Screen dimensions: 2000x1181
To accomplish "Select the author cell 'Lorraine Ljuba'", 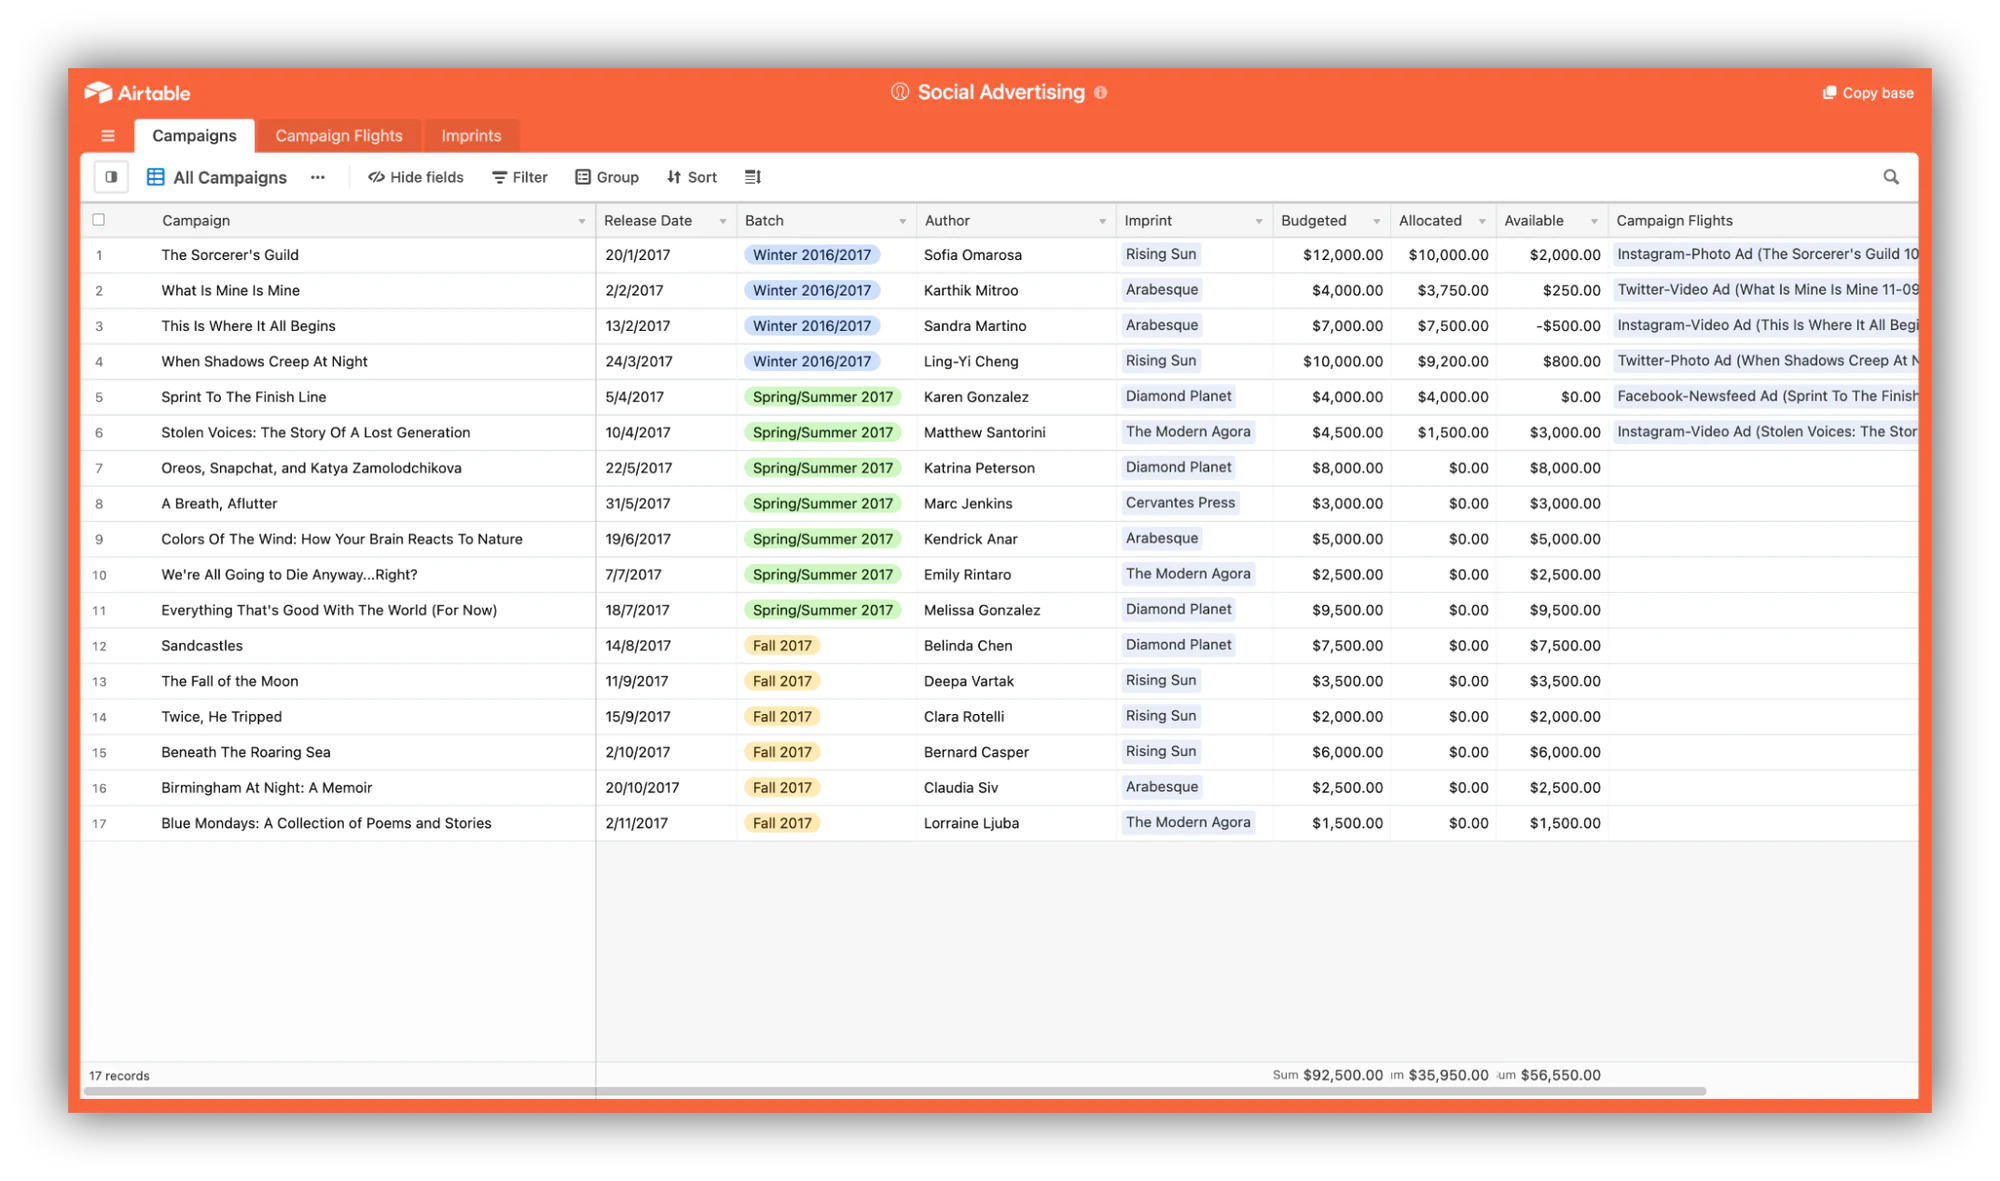I will 1016,823.
